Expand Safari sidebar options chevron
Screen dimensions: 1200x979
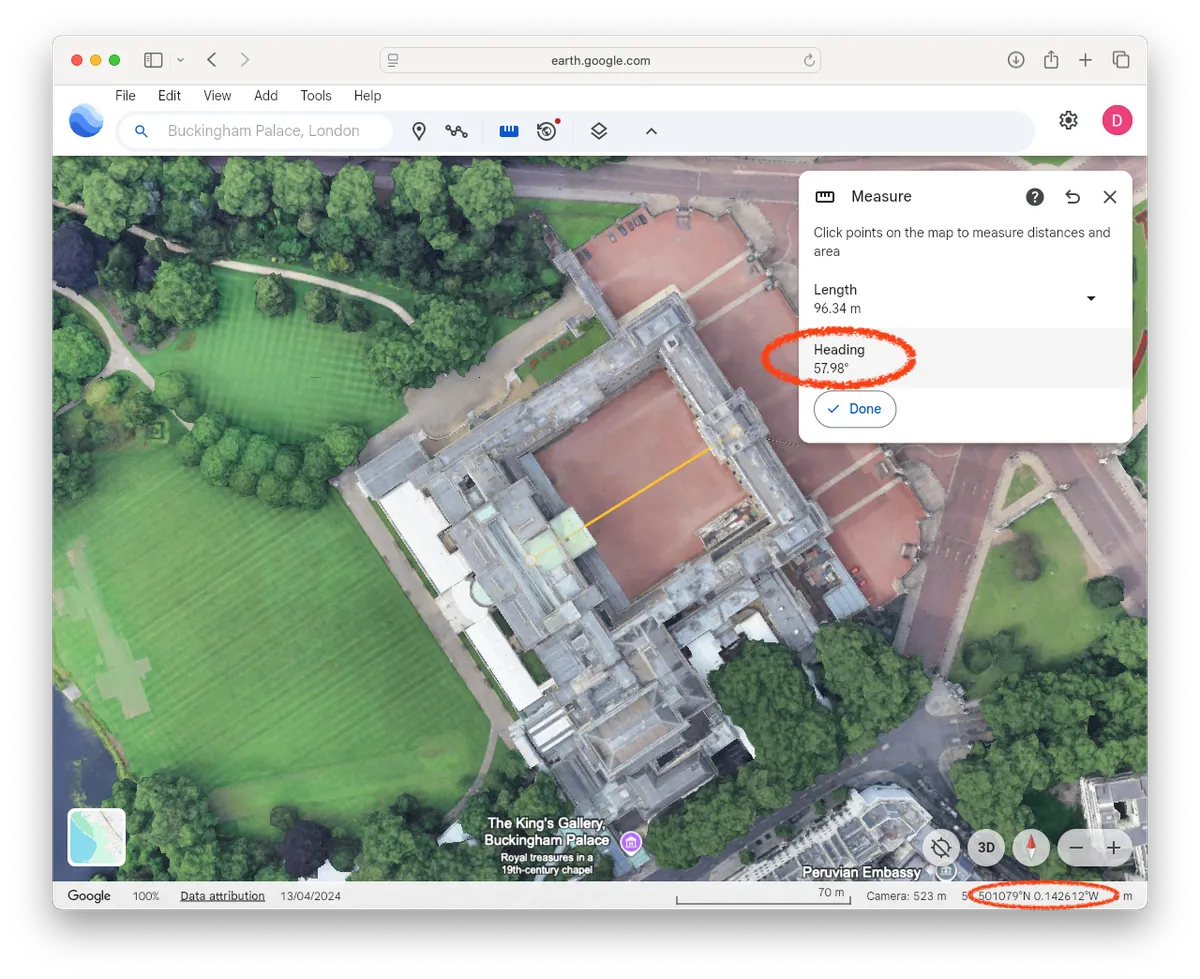pyautogui.click(x=180, y=60)
